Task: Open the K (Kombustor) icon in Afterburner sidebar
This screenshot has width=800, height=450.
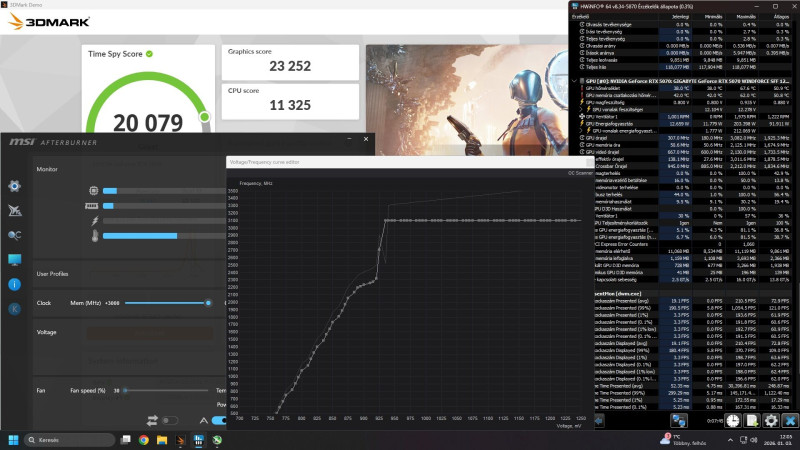Action: point(14,309)
